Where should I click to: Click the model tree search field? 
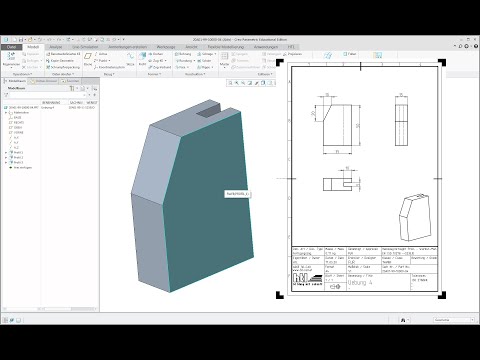pyautogui.click(x=47, y=95)
